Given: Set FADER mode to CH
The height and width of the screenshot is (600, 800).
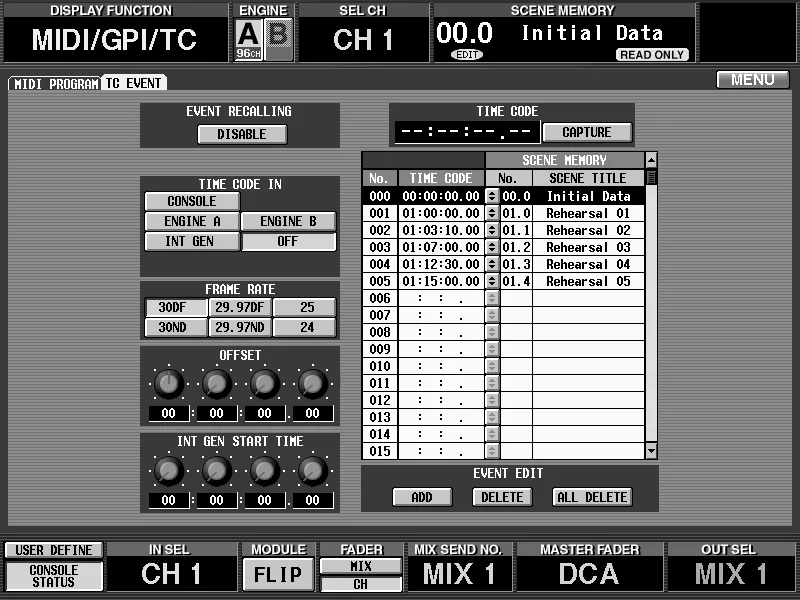Looking at the screenshot, I should [361, 584].
